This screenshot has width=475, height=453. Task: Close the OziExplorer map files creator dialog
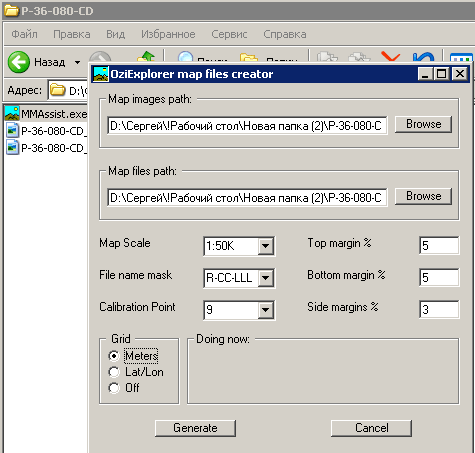tap(460, 74)
